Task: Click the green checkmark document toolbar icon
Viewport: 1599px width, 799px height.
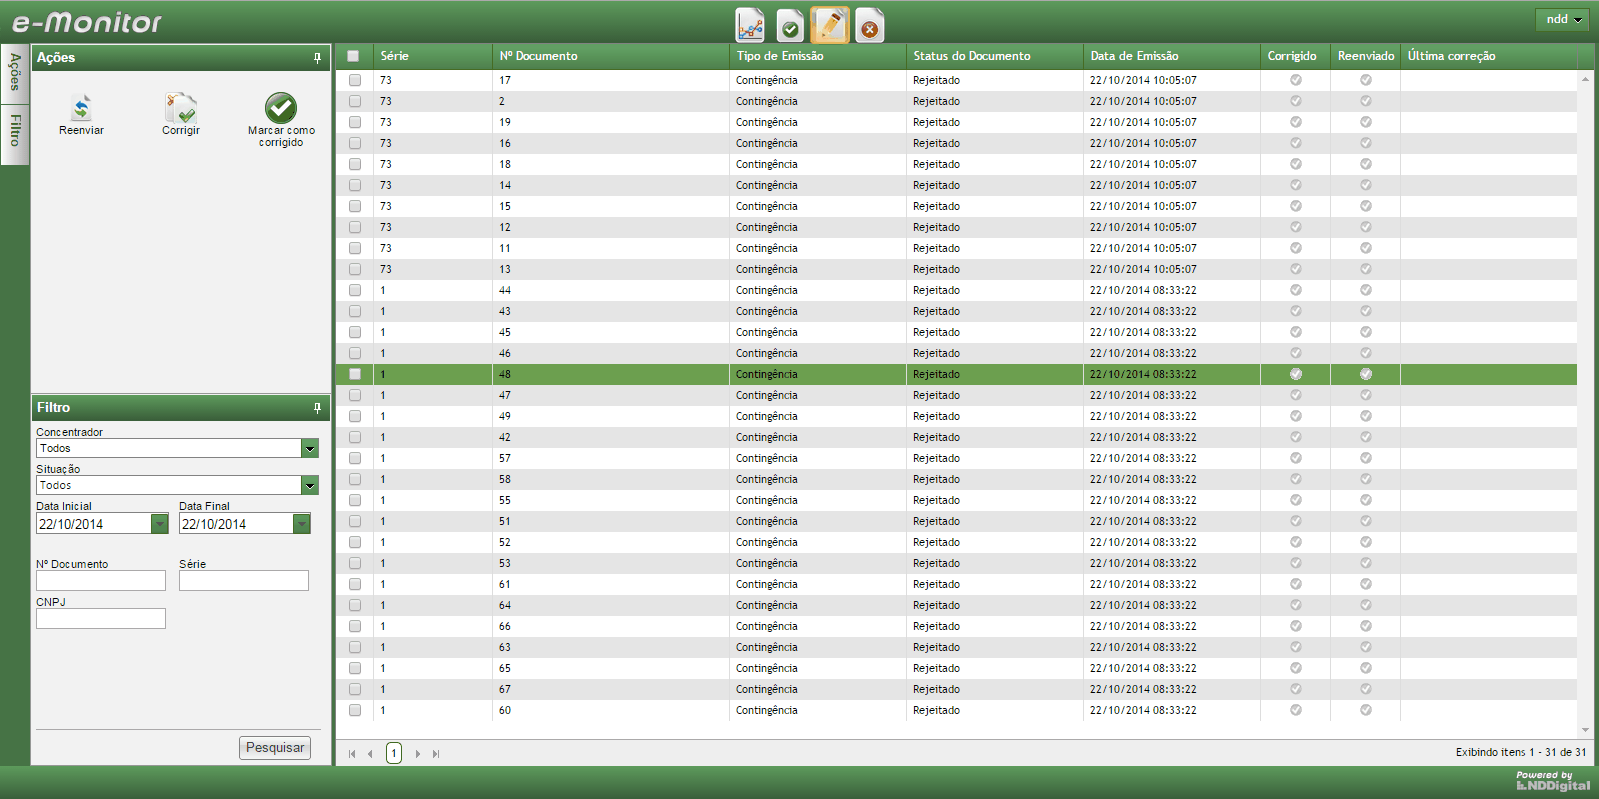Action: [790, 27]
